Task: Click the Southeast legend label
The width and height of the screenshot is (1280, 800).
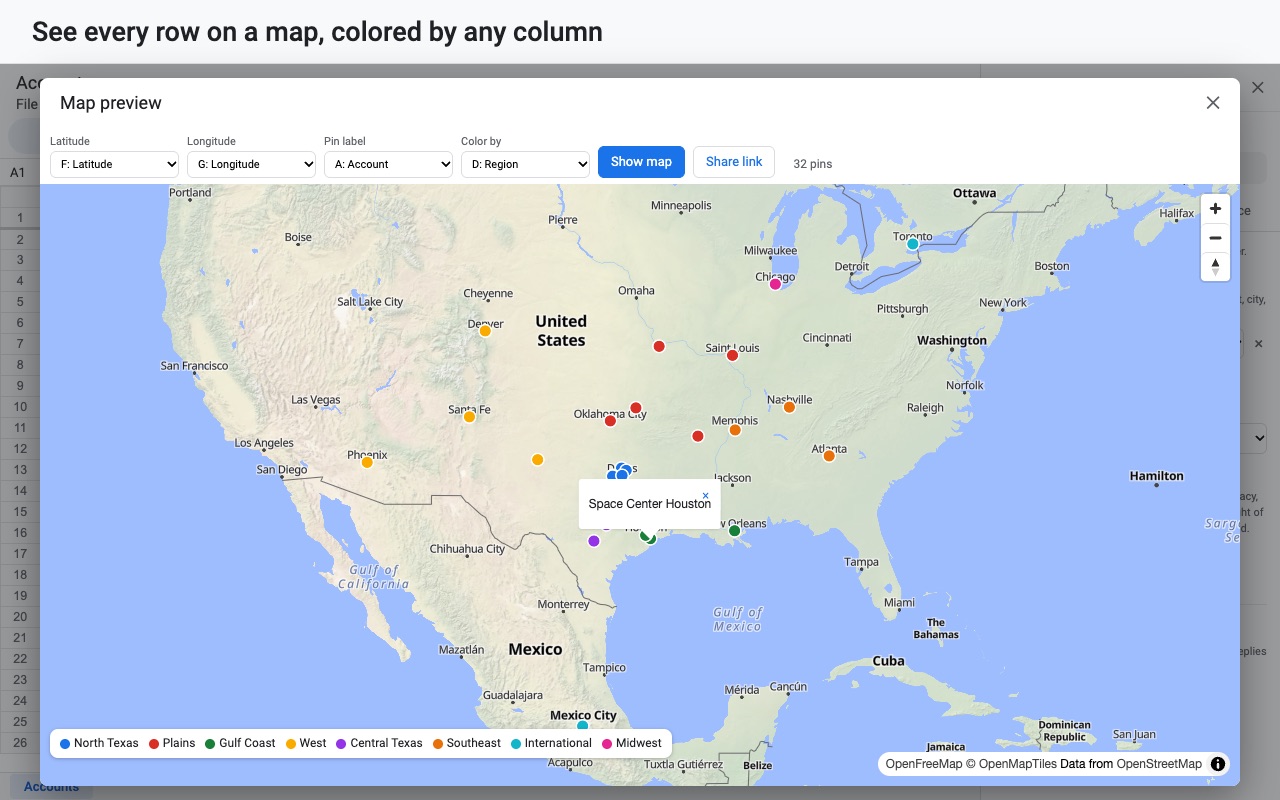Action: pyautogui.click(x=474, y=743)
